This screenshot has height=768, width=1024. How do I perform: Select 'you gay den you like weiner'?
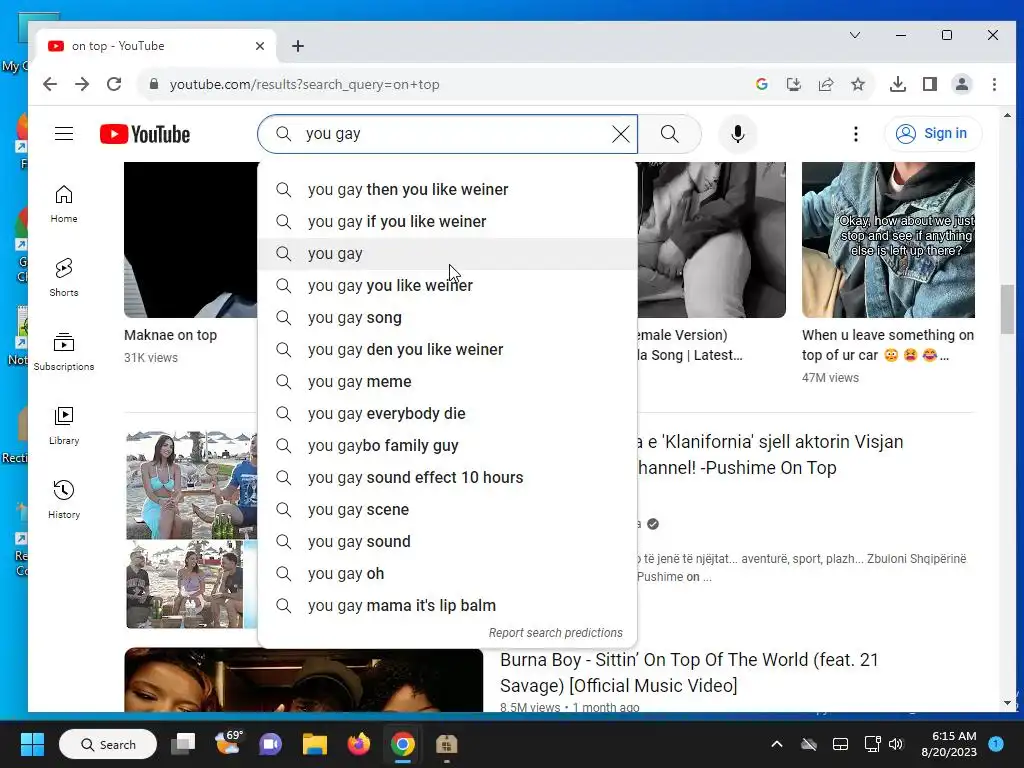click(447, 349)
